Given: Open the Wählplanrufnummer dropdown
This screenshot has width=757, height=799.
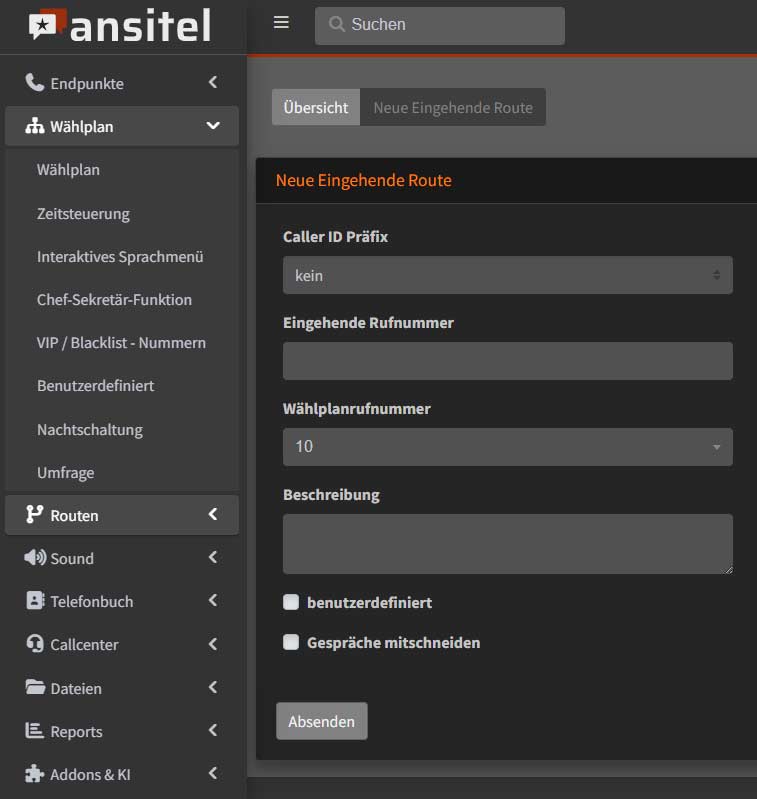Looking at the screenshot, I should point(508,447).
